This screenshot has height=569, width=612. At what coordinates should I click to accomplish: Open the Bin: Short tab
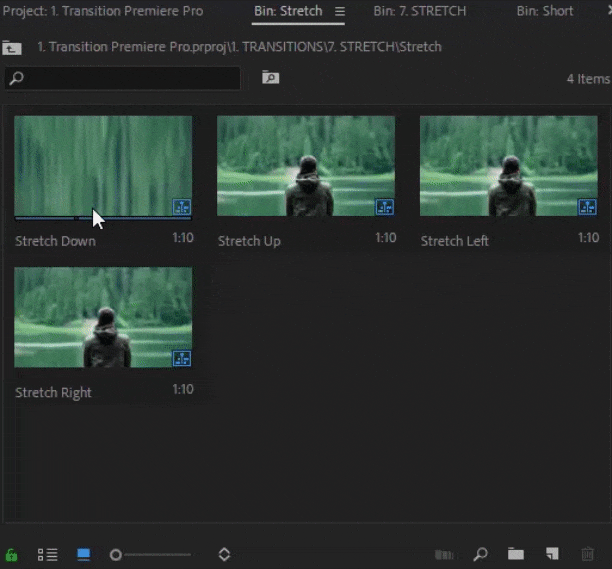(544, 12)
